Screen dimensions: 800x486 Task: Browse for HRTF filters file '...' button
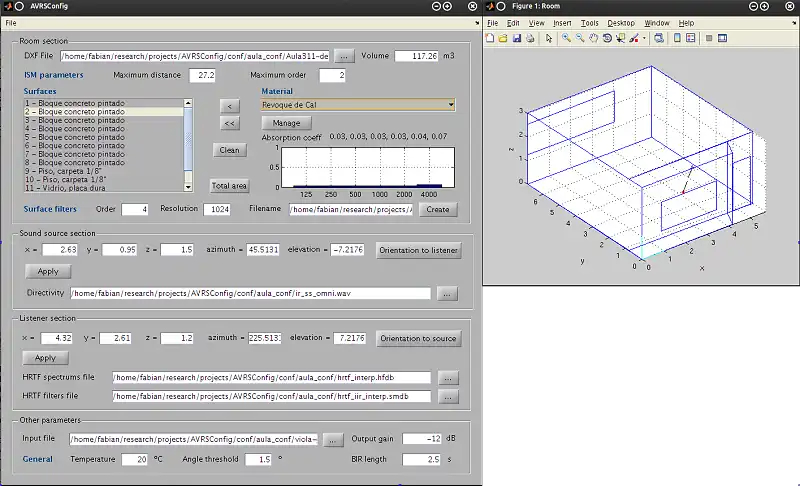(x=447, y=397)
